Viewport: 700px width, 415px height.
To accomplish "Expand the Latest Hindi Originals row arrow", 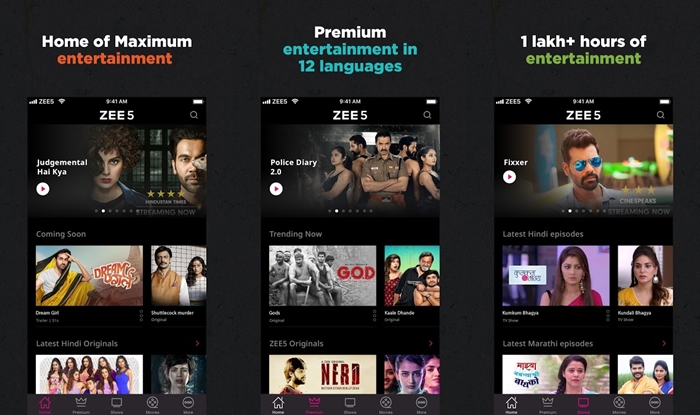I will [x=197, y=343].
